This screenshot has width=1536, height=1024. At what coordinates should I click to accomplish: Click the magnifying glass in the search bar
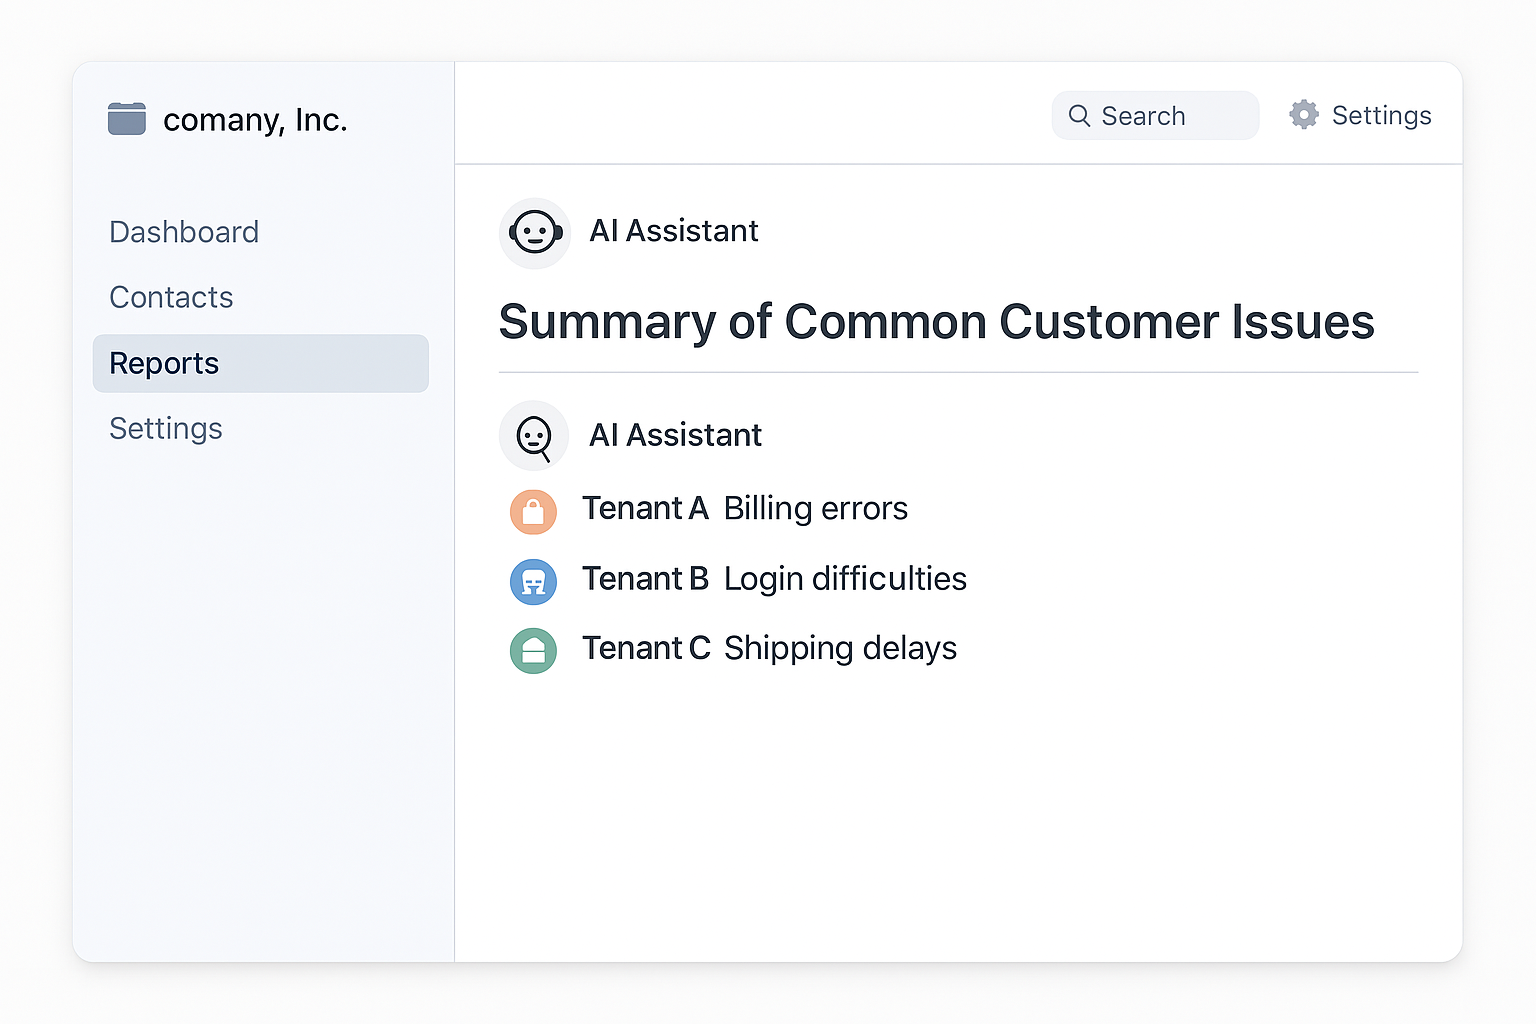coord(1079,115)
